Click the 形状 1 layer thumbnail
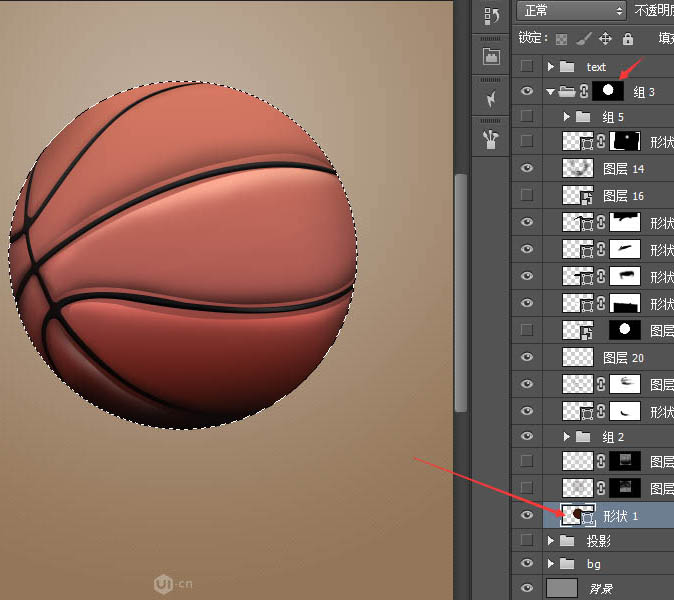 point(578,515)
